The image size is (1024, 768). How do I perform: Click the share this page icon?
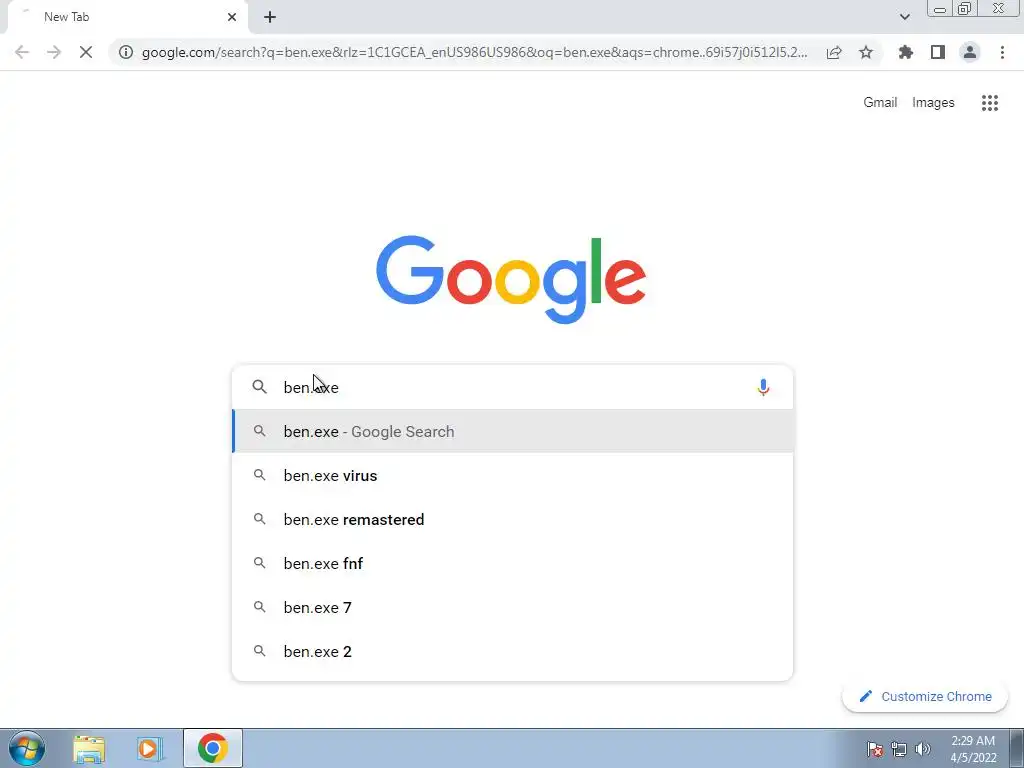(x=834, y=52)
